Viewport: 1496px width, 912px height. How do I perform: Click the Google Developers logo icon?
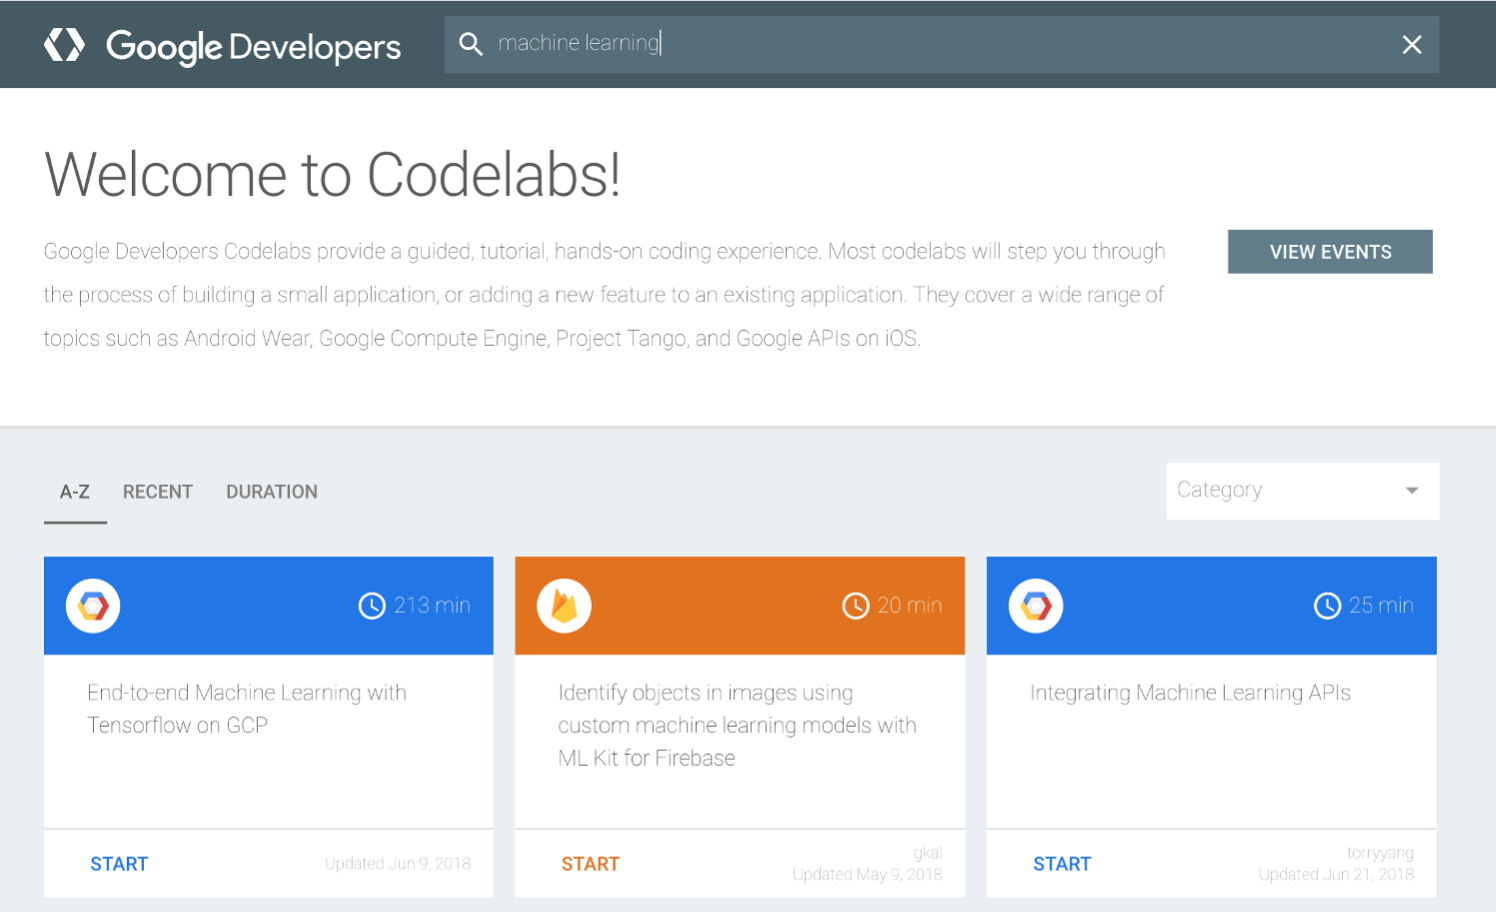[64, 44]
